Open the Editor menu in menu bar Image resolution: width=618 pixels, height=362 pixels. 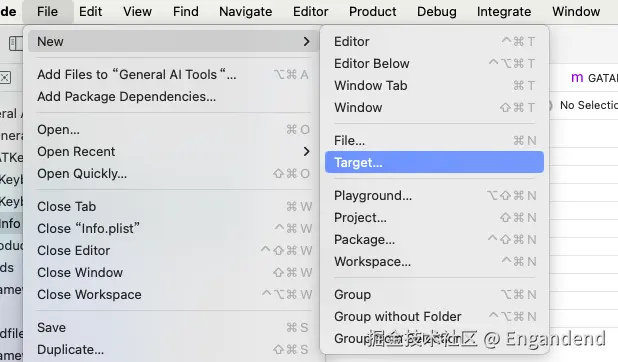[311, 11]
